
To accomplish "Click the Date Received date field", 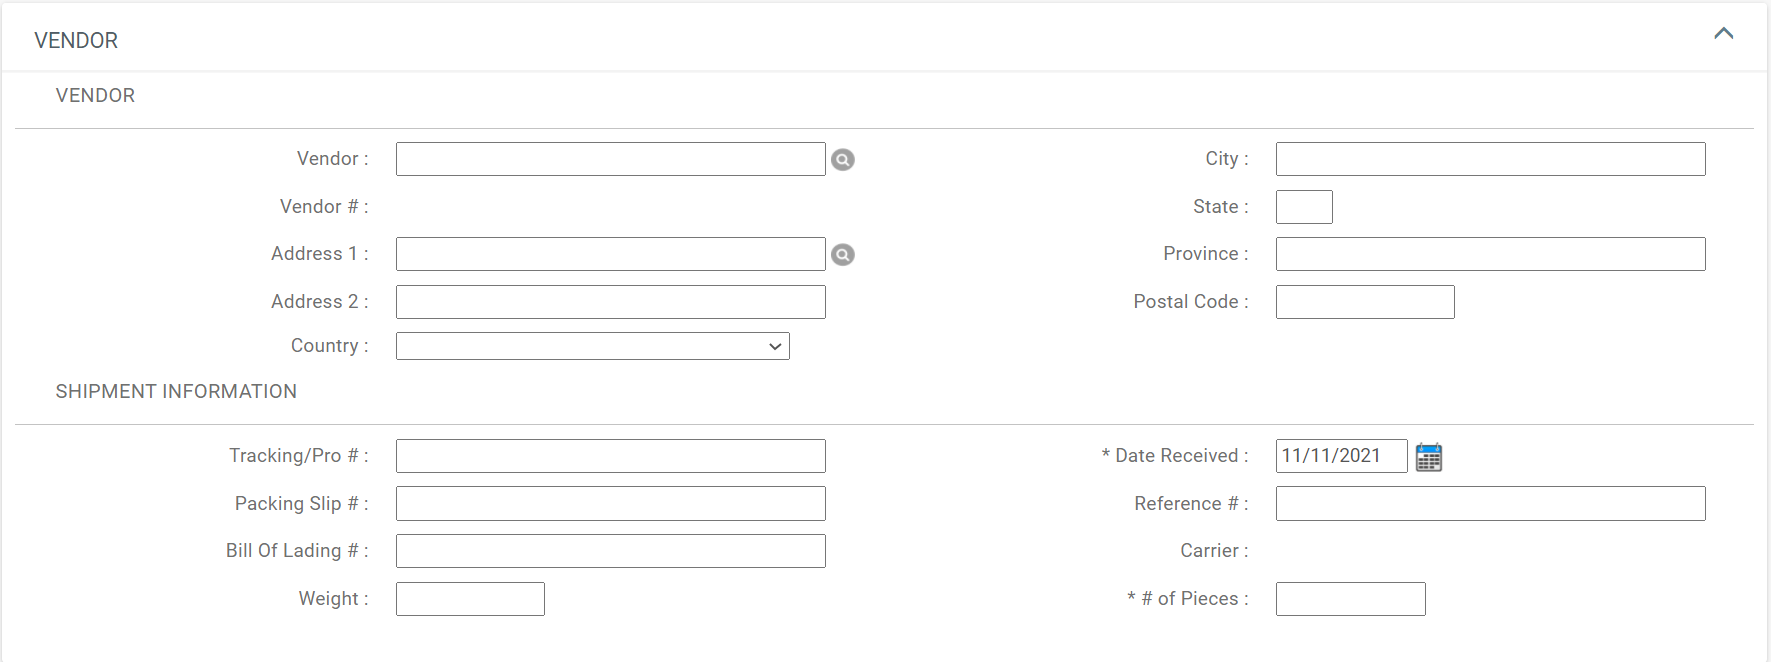I will 1341,456.
